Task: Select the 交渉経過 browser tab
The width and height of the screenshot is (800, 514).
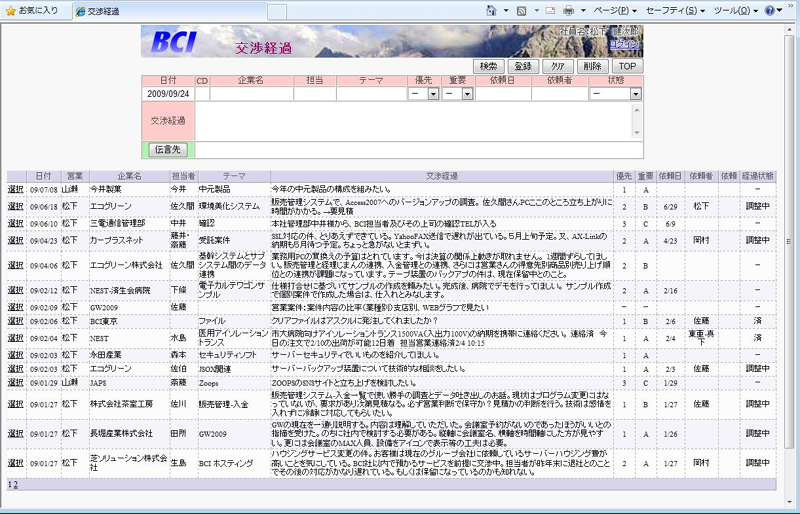Action: (x=169, y=11)
